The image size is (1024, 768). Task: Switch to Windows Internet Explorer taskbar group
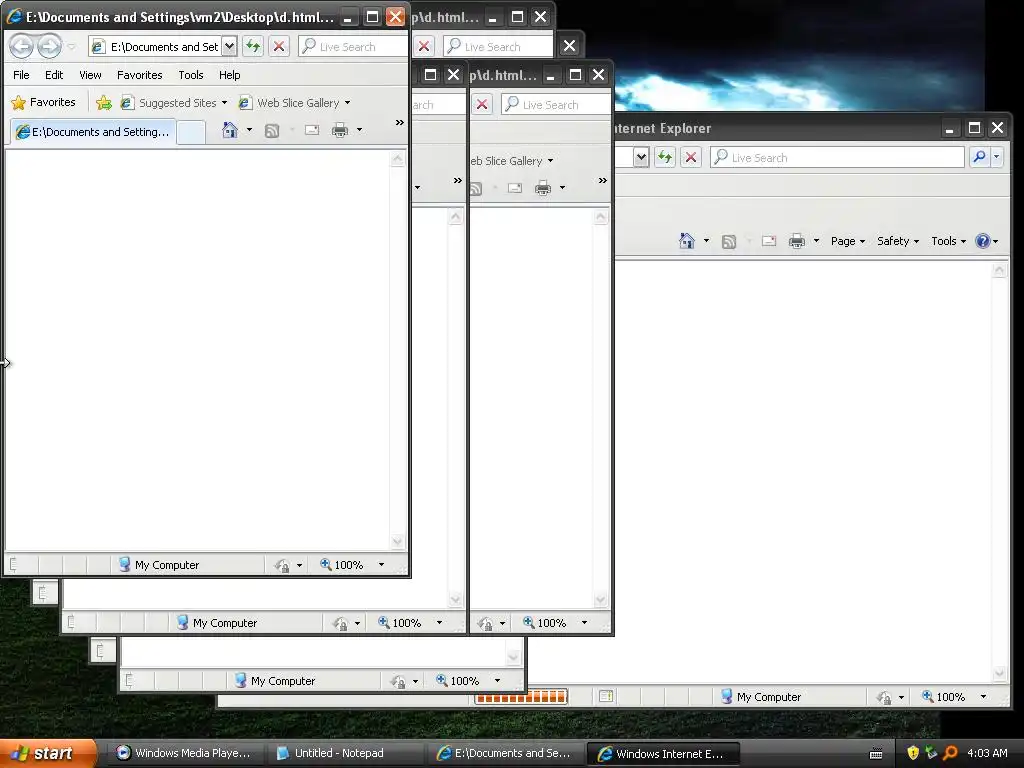coord(662,754)
